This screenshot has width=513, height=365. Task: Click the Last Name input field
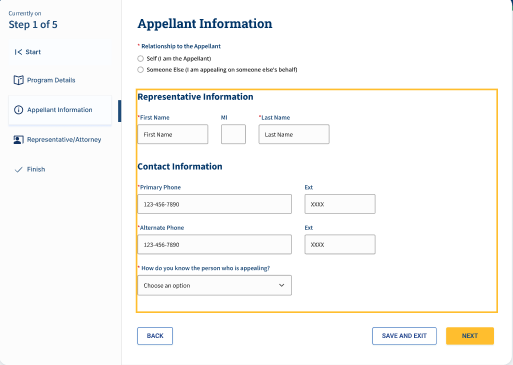click(x=294, y=134)
